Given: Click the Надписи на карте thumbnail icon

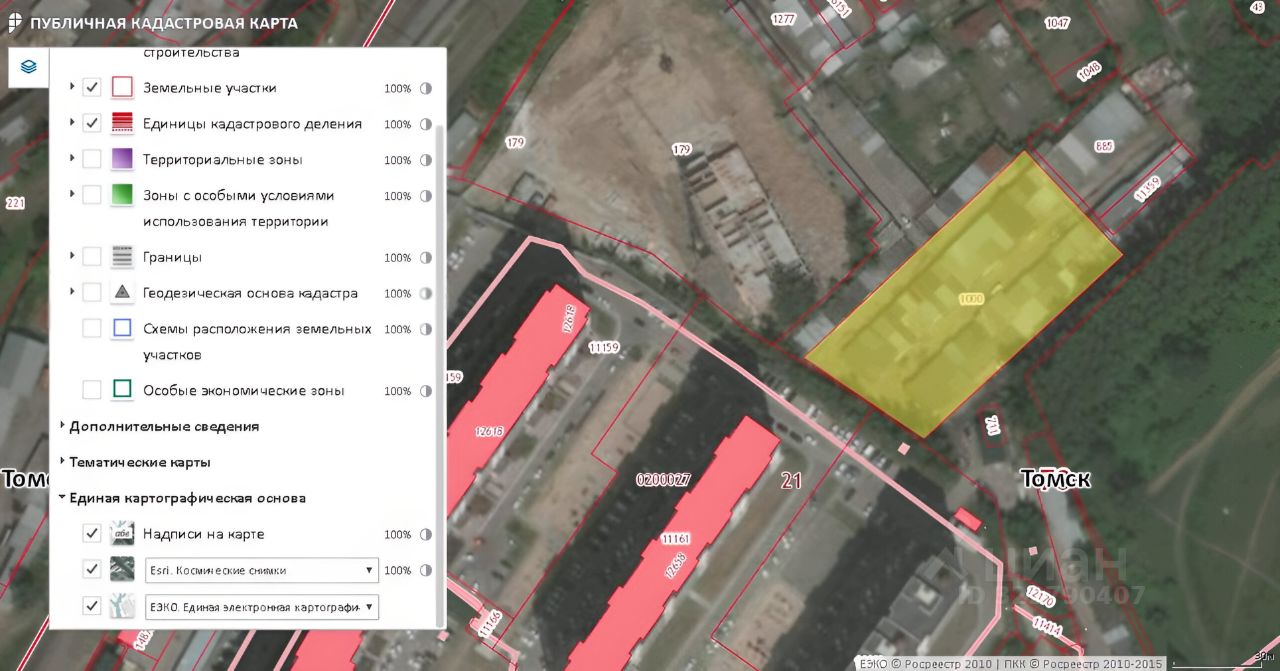Looking at the screenshot, I should coord(122,534).
